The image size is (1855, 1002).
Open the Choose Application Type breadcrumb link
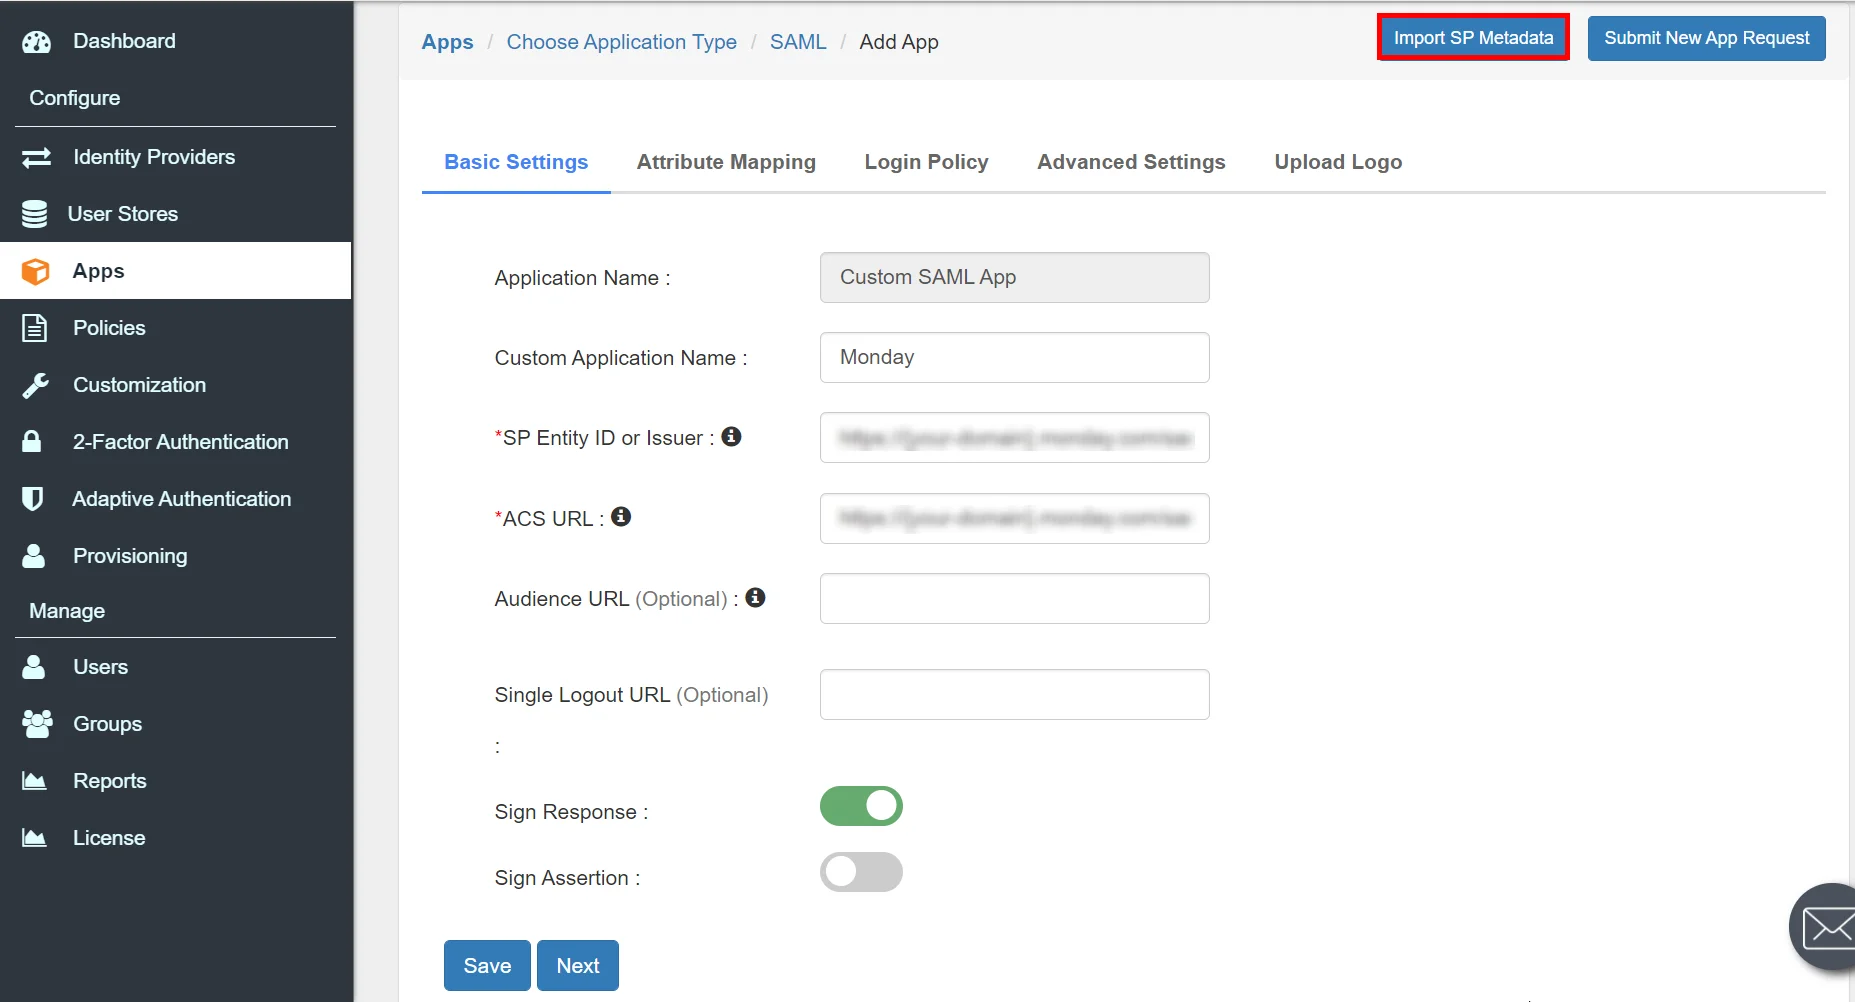pos(621,41)
